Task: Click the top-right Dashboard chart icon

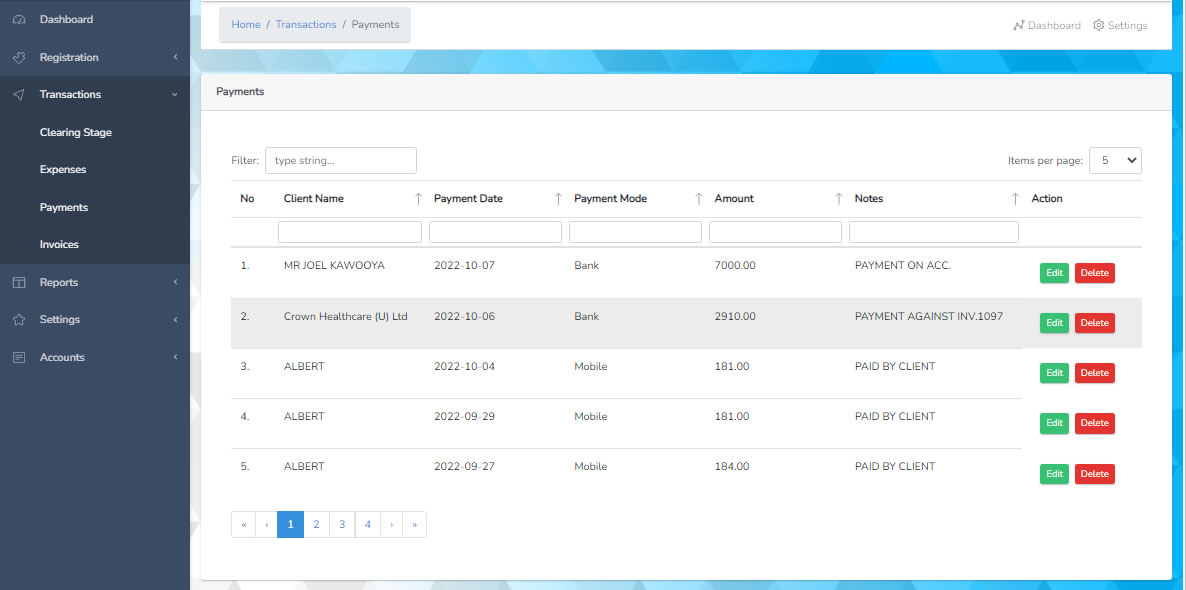Action: click(1018, 26)
